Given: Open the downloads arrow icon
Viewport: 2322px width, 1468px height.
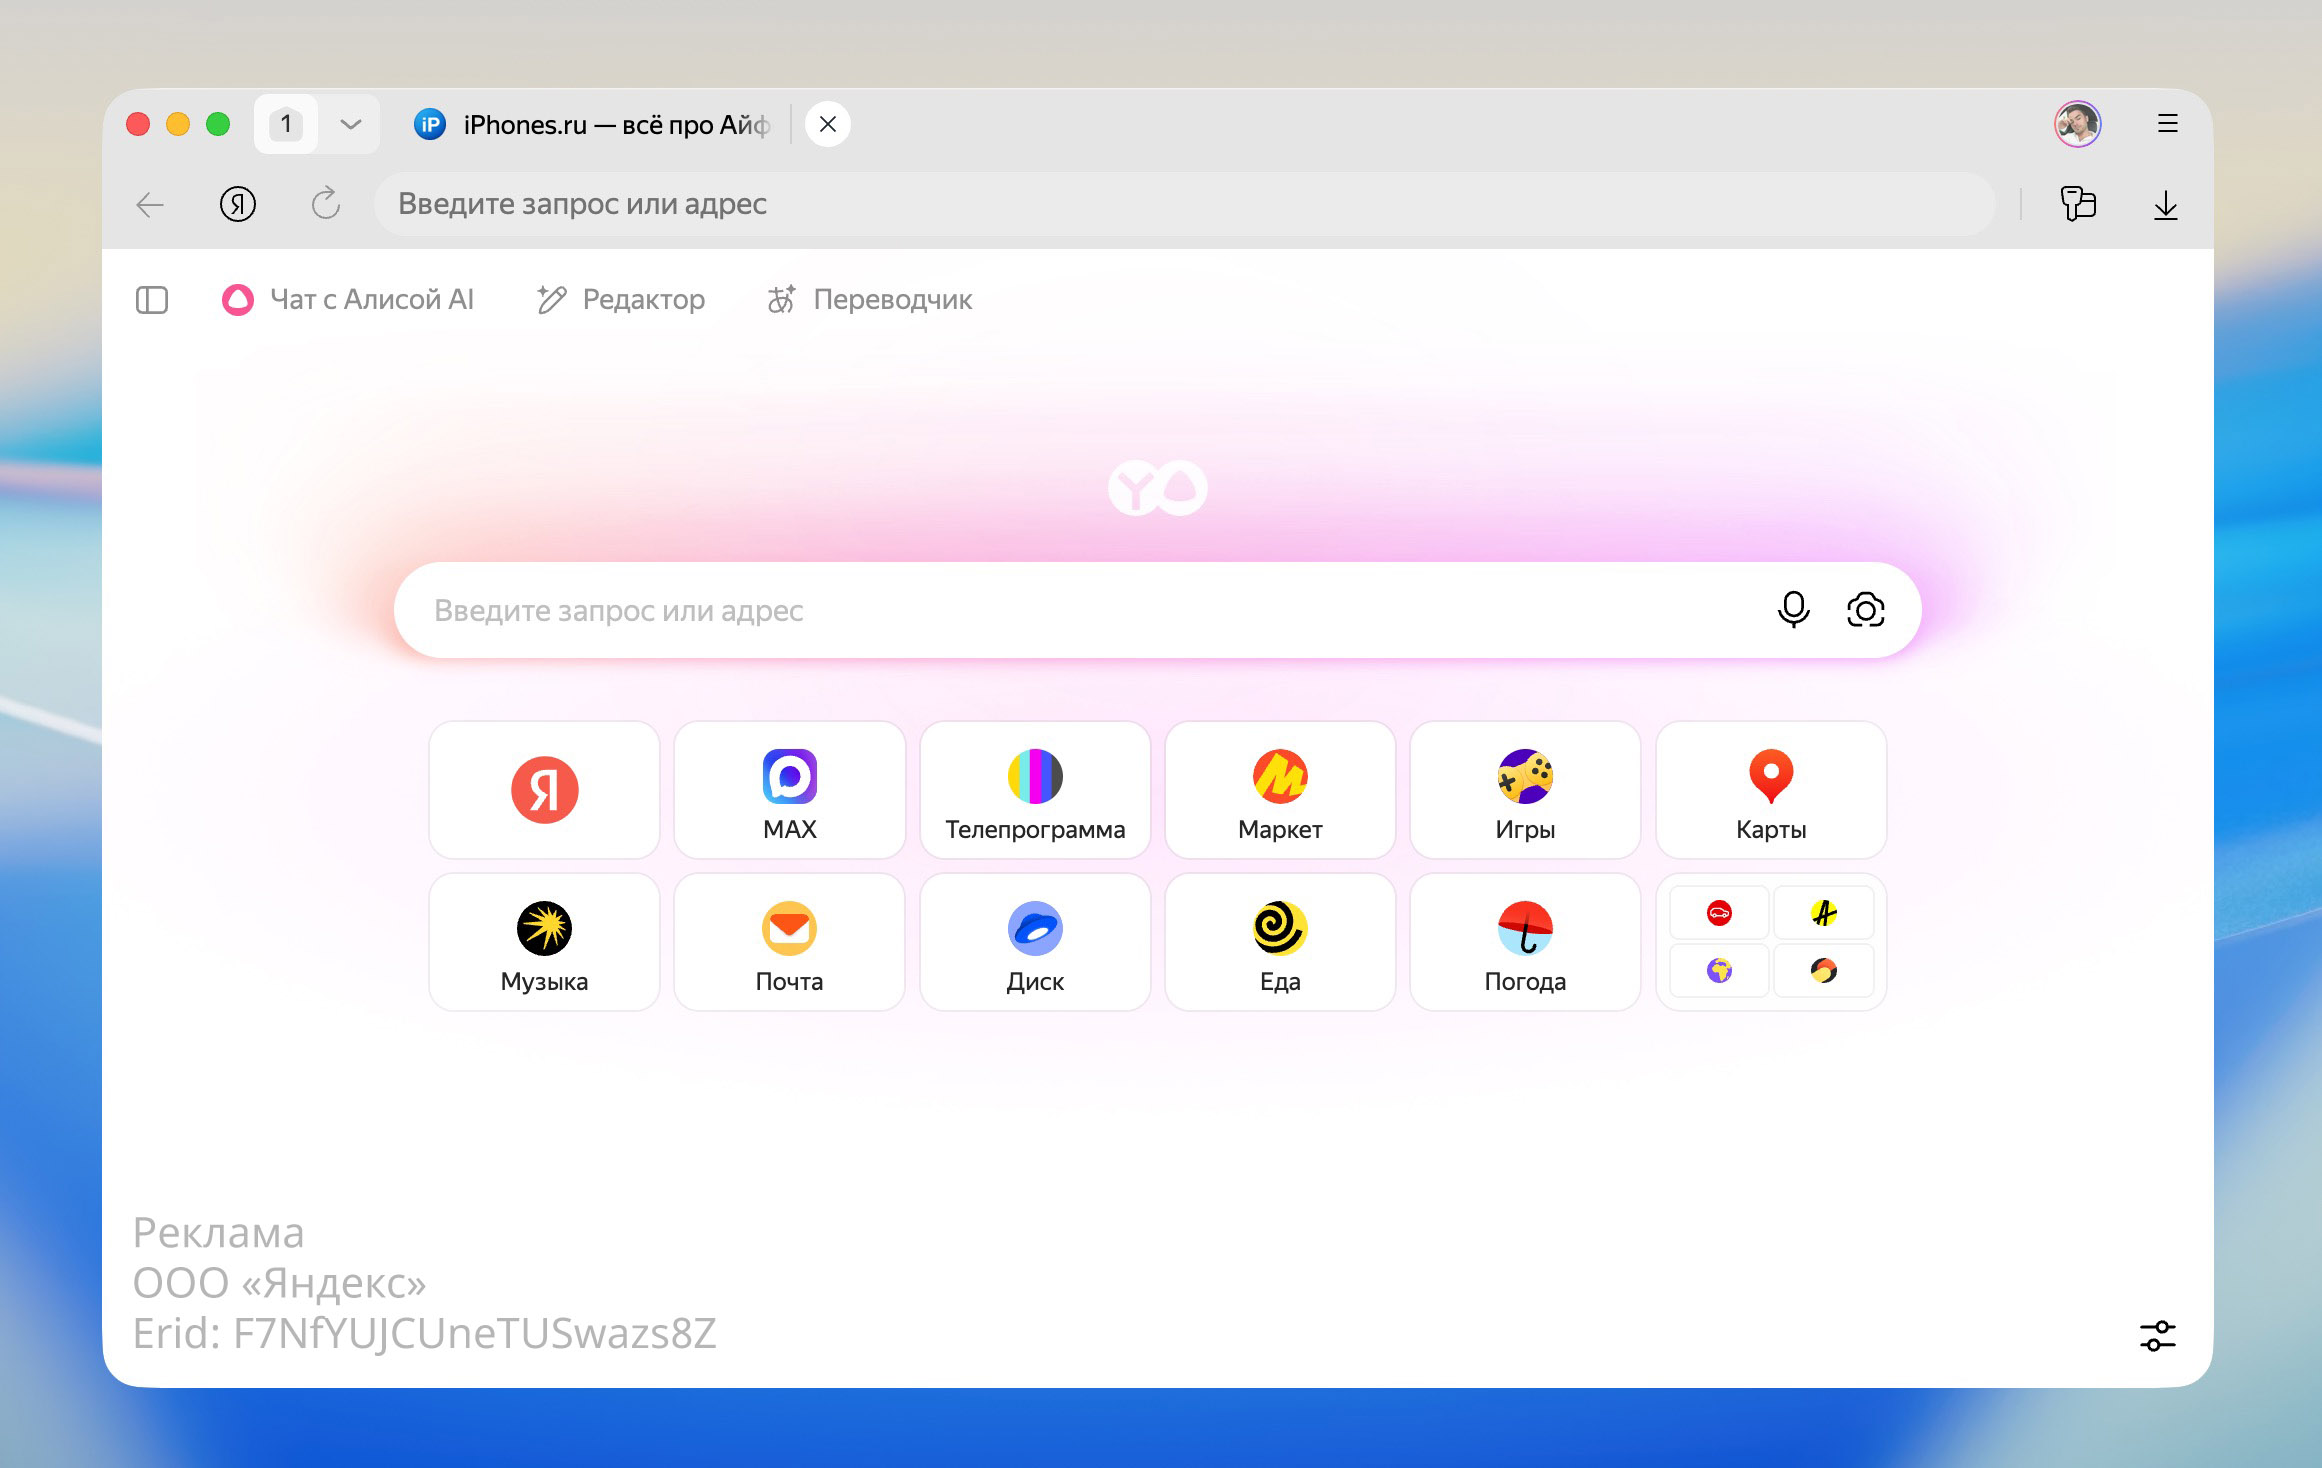Looking at the screenshot, I should [2165, 204].
